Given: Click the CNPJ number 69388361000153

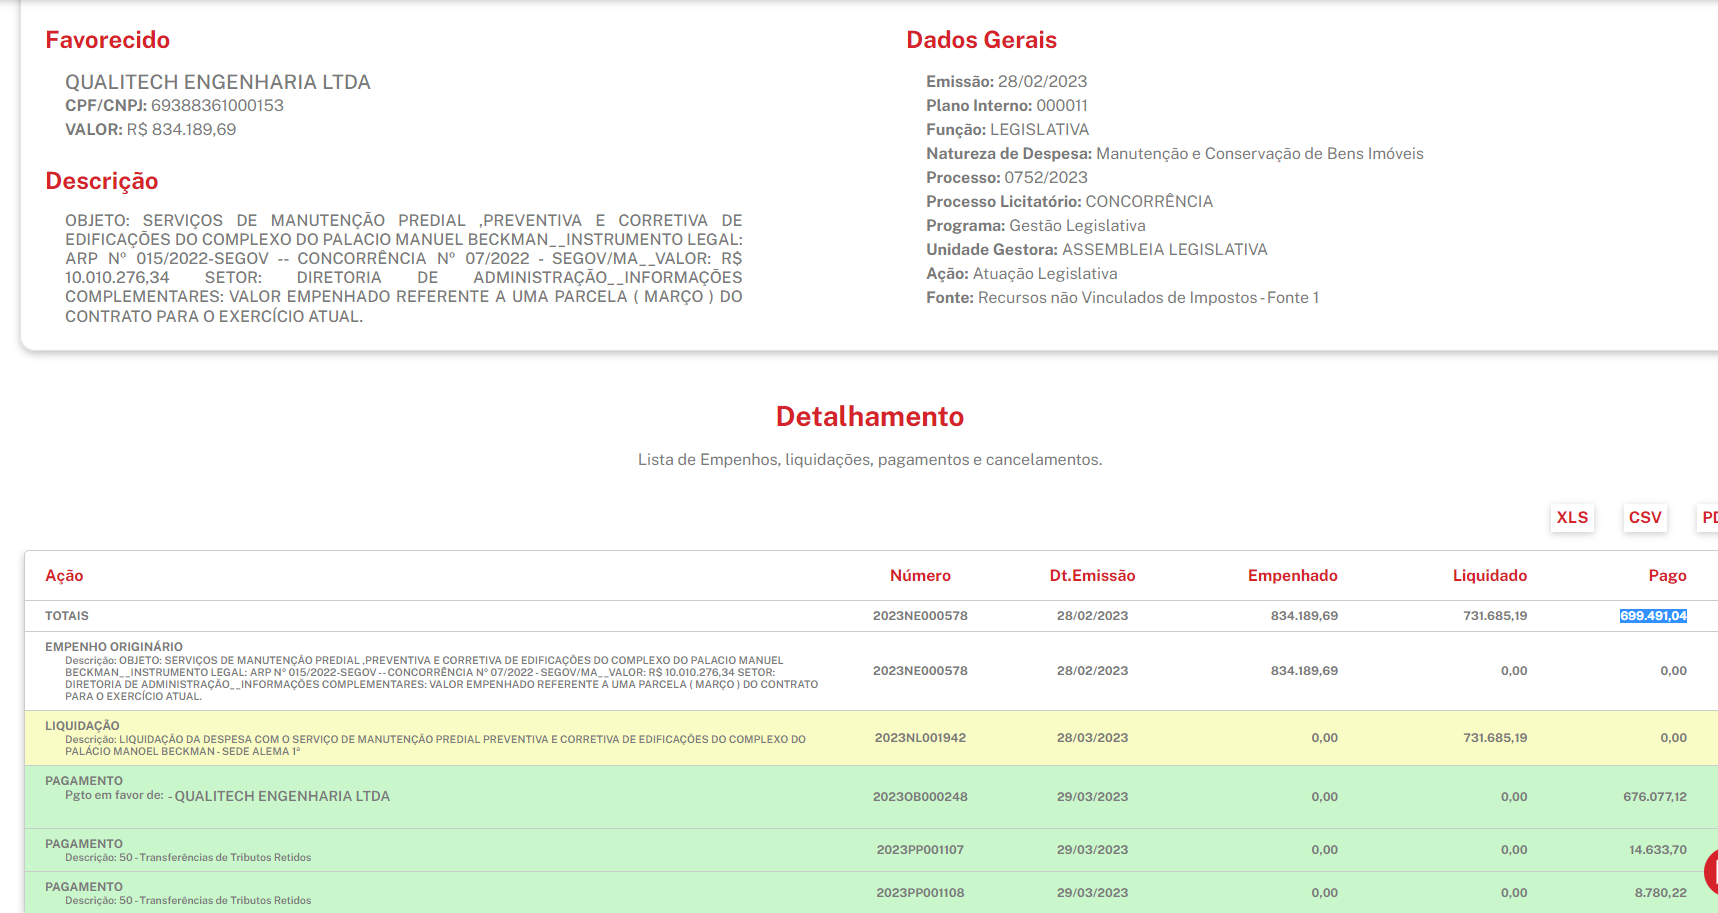Looking at the screenshot, I should tap(217, 105).
